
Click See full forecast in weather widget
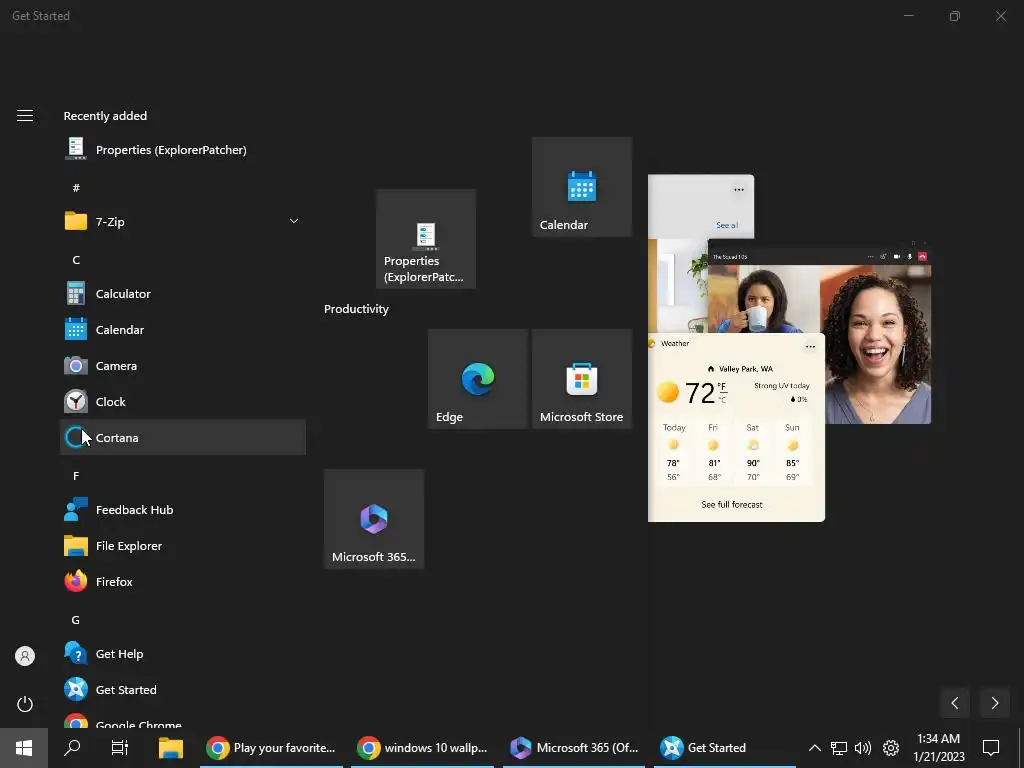[731, 504]
